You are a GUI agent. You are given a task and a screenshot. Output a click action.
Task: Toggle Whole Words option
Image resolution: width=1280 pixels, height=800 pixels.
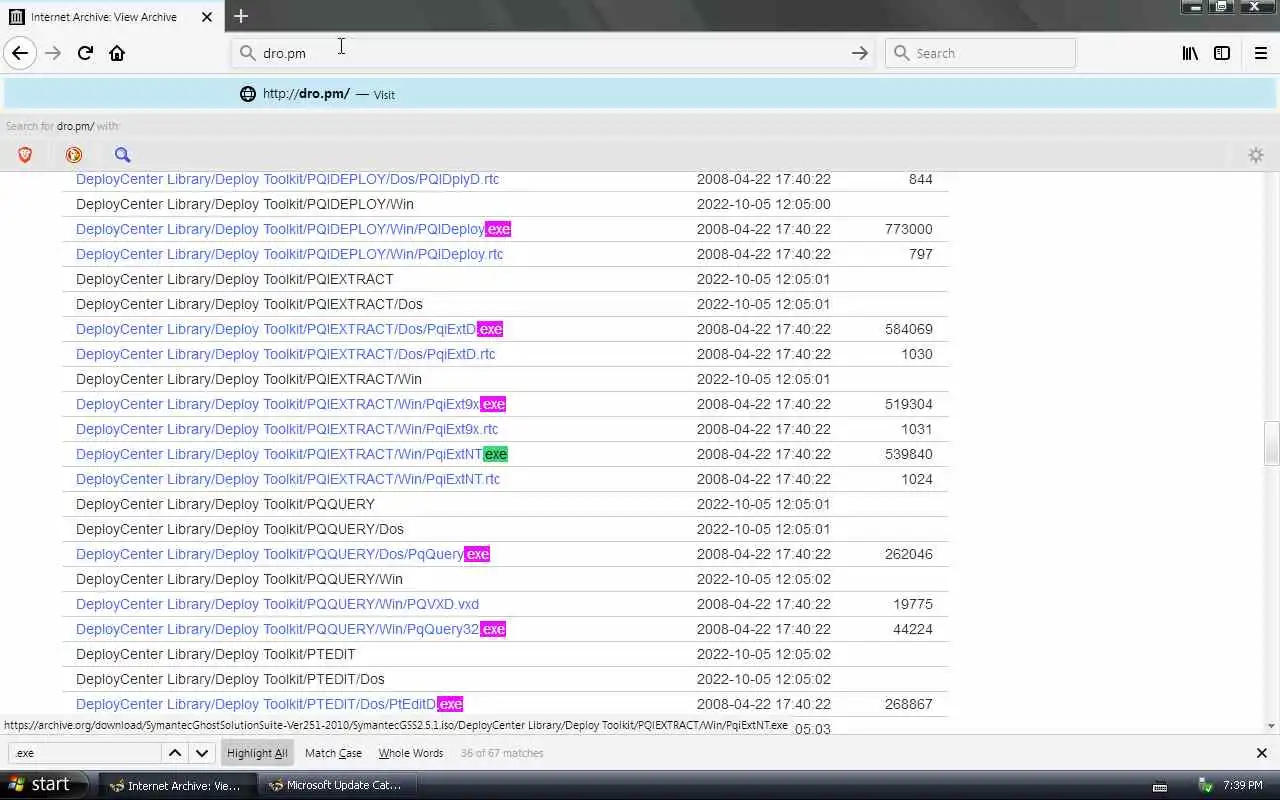411,753
